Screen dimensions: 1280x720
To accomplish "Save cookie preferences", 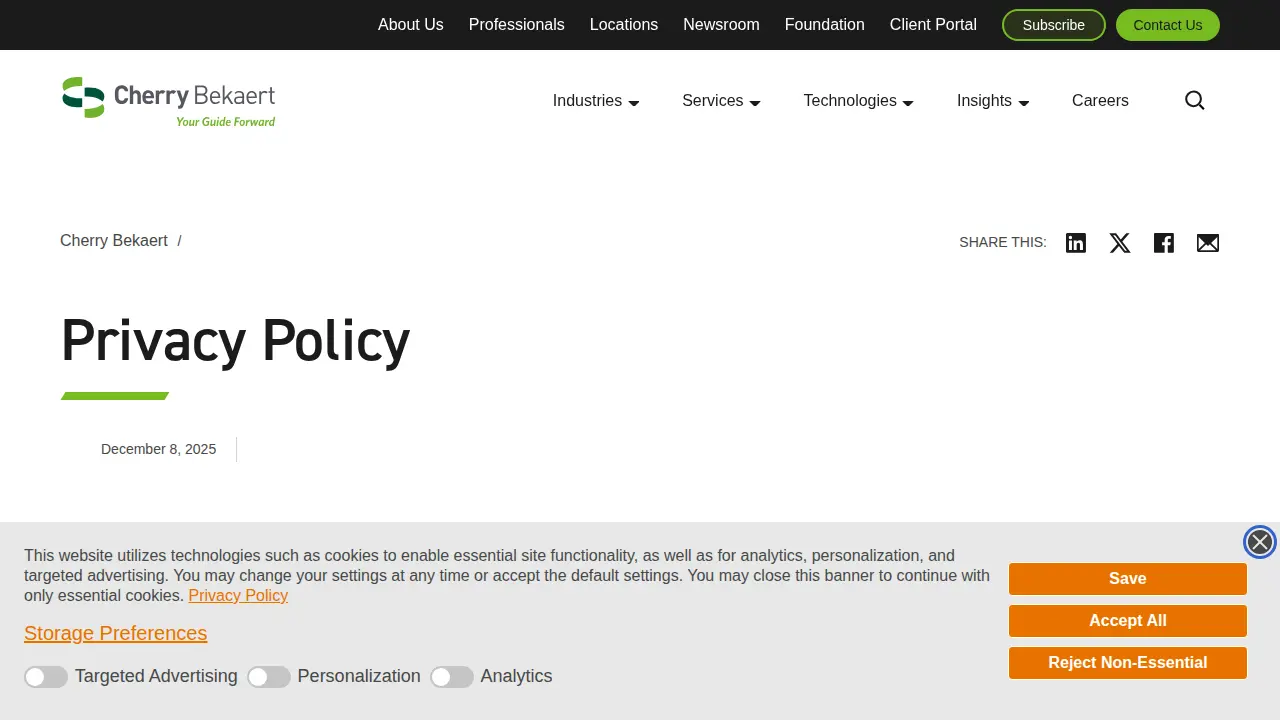I will coord(1128,579).
